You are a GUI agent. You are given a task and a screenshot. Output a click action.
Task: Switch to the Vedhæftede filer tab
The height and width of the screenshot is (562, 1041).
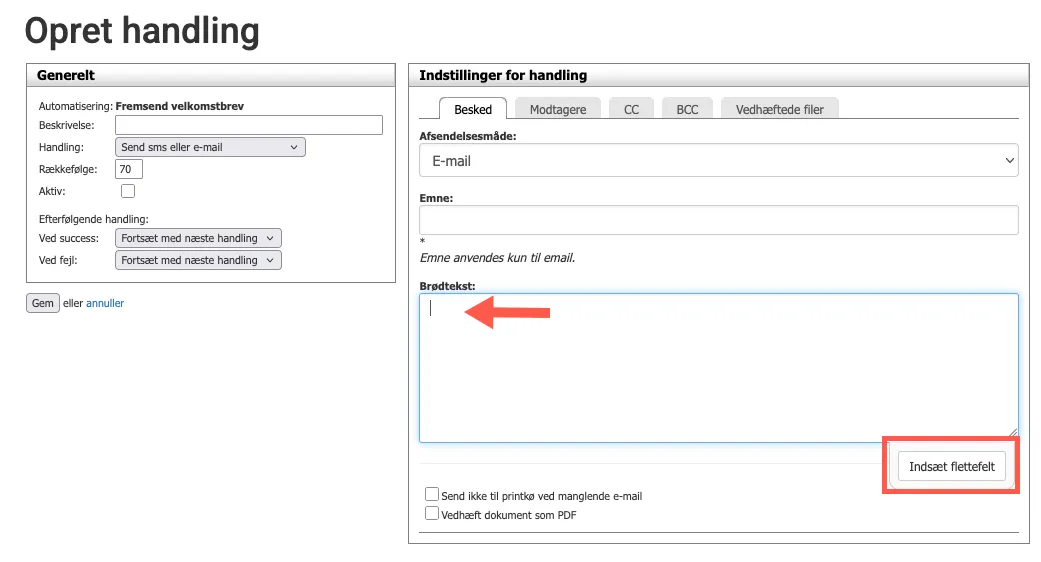pos(779,109)
